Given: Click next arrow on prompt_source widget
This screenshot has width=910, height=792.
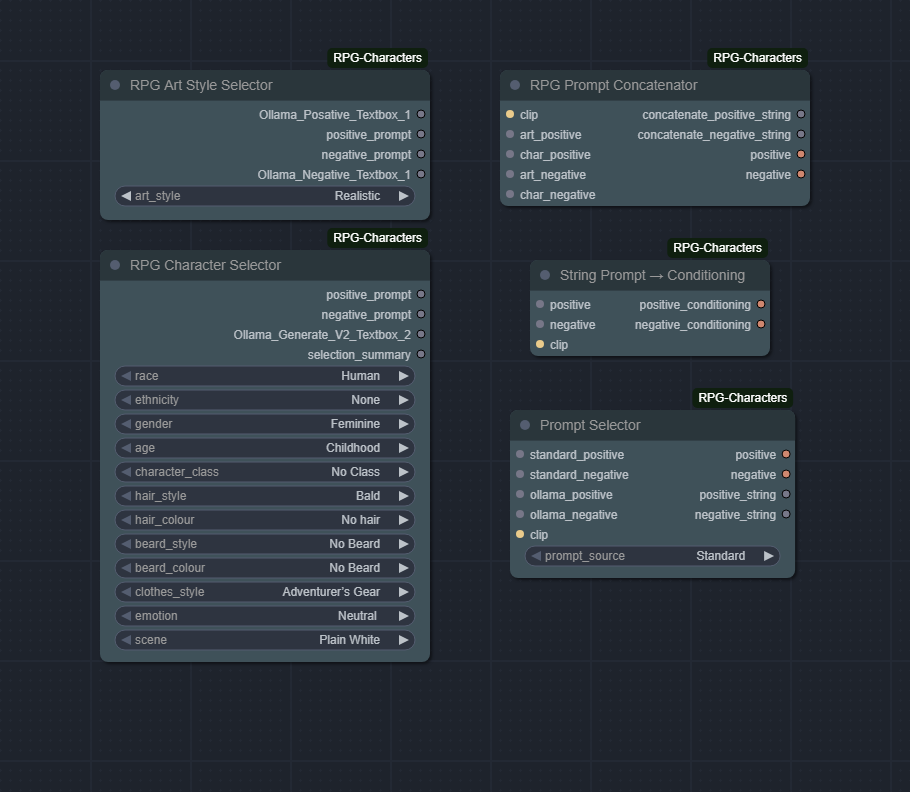Looking at the screenshot, I should 768,556.
